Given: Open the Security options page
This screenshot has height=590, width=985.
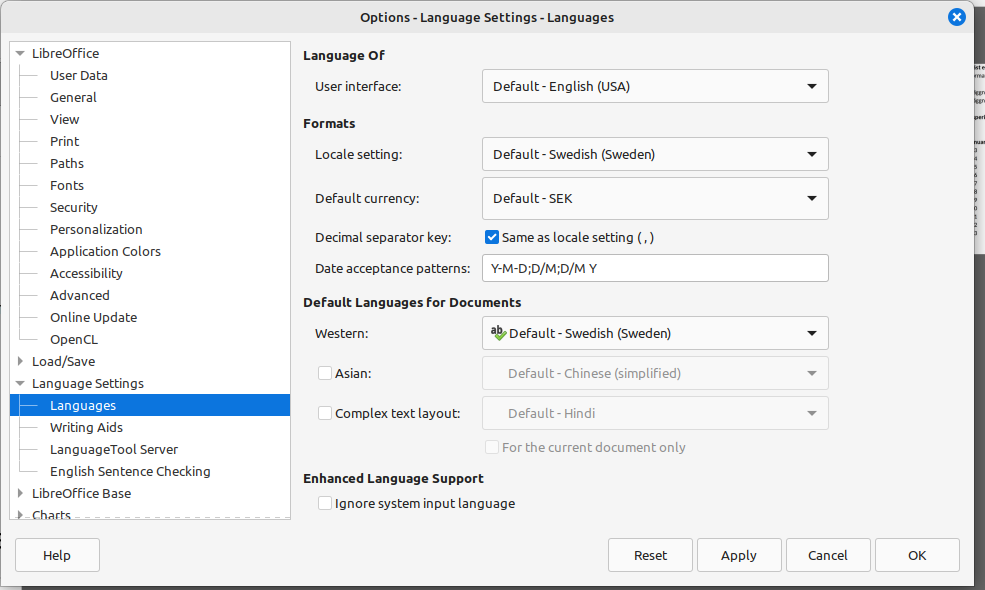Looking at the screenshot, I should (x=73, y=207).
